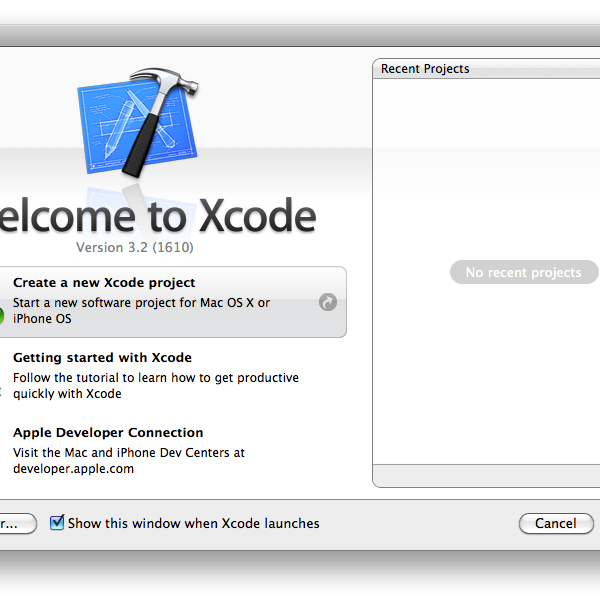This screenshot has height=605, width=600.
Task: Open 'Apple Developer Connection'
Action: pos(108,433)
